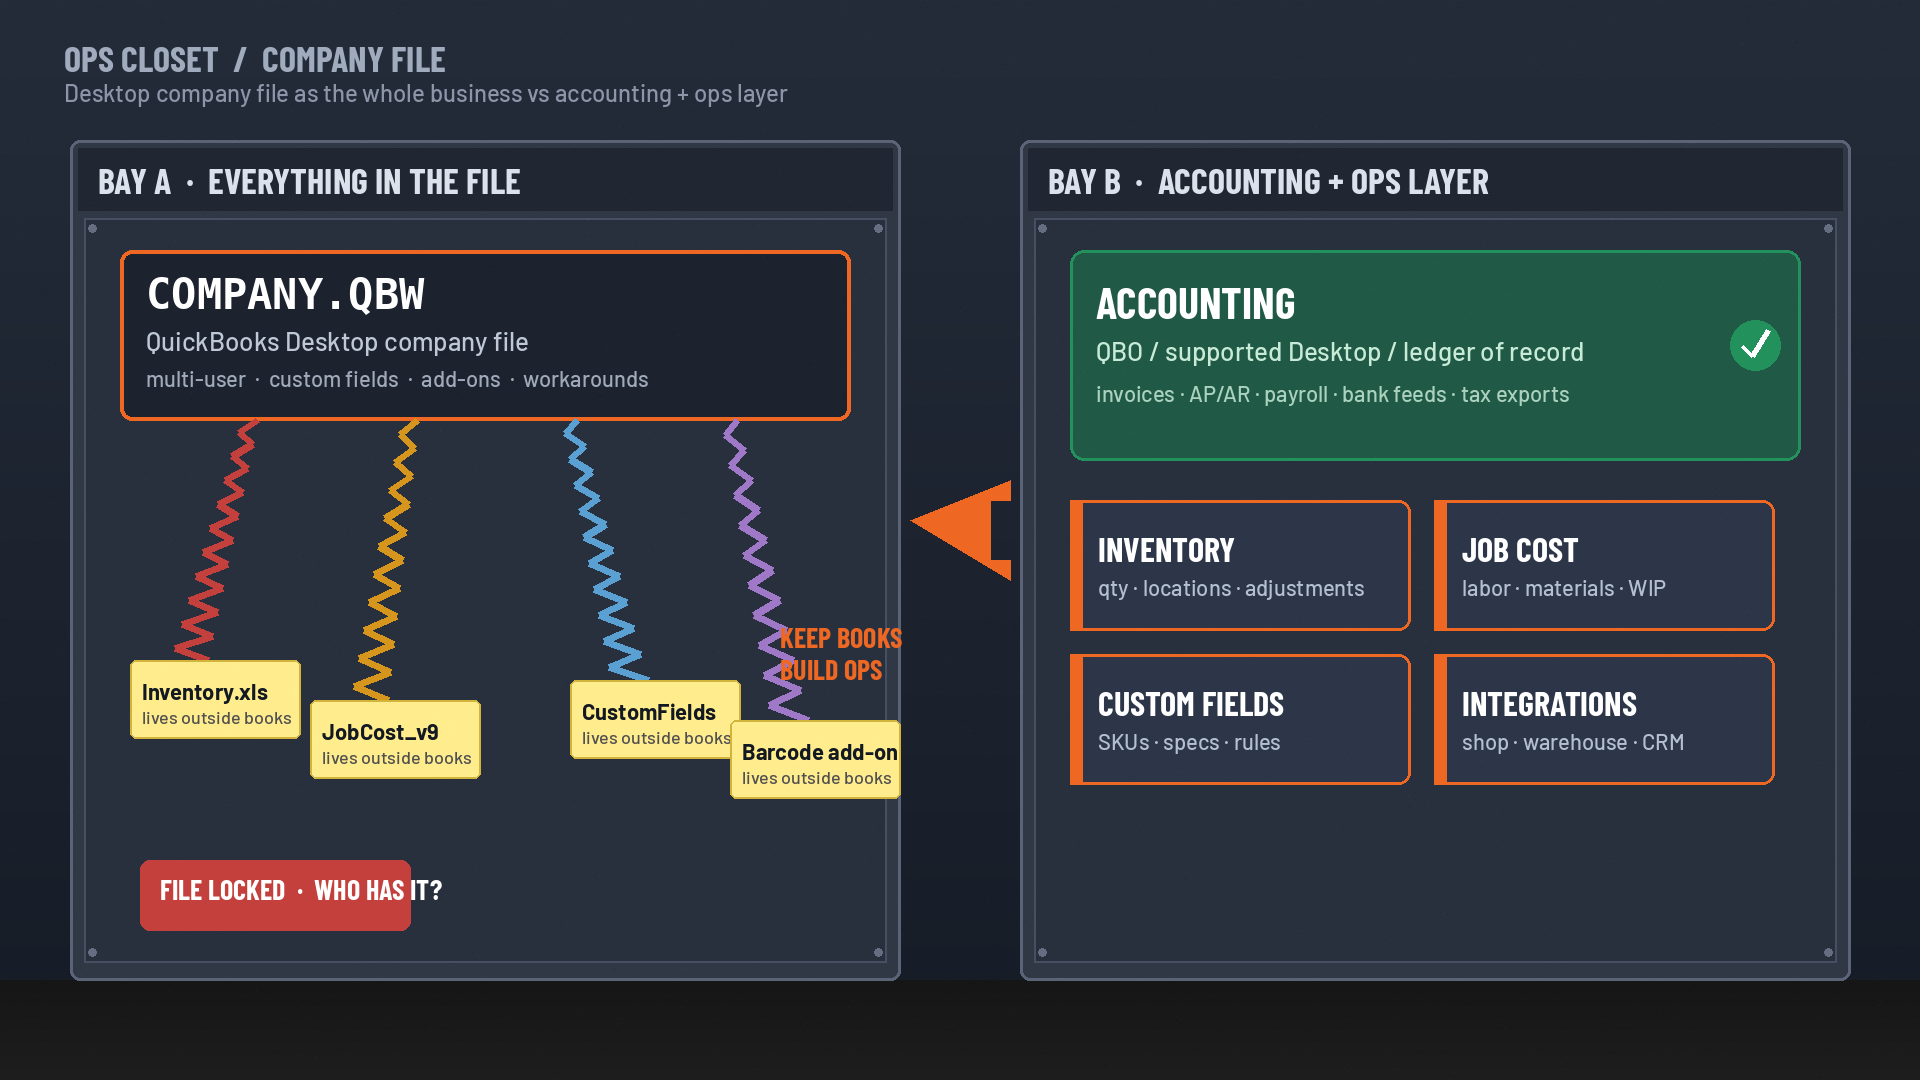1920x1080 pixels.
Task: Click 'qty · locations · adjustments' text
Action: (1231, 589)
